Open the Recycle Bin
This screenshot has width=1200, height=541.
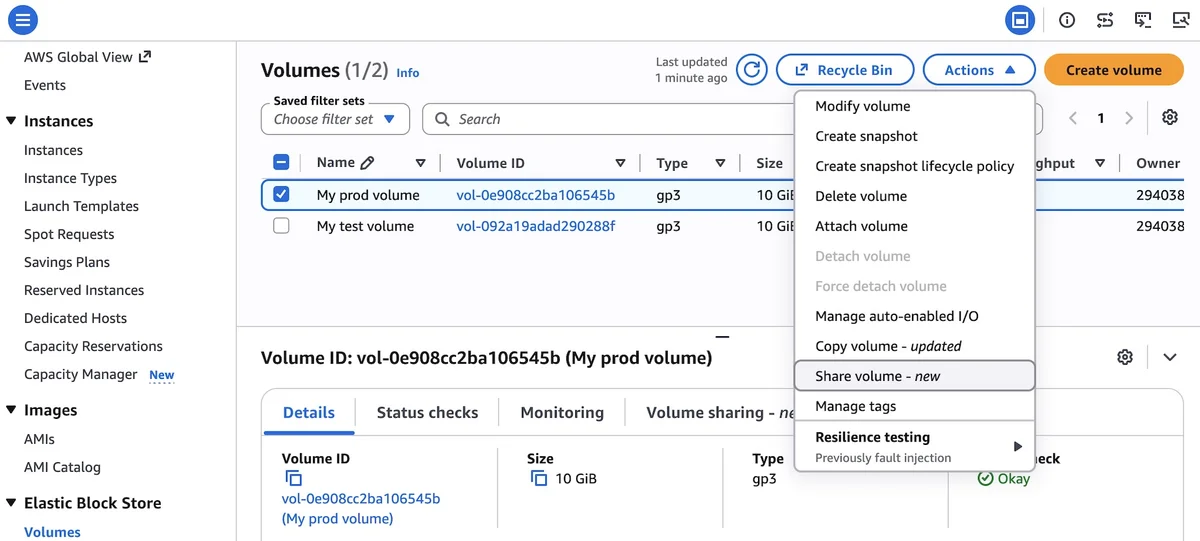[x=845, y=70]
